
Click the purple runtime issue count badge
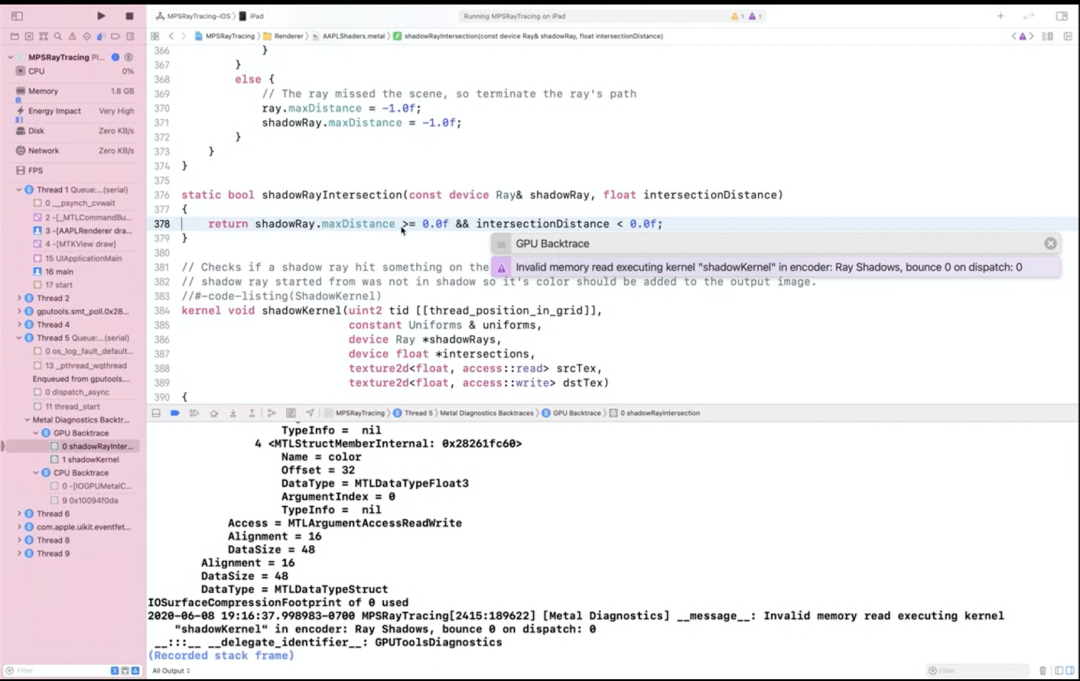pos(755,16)
